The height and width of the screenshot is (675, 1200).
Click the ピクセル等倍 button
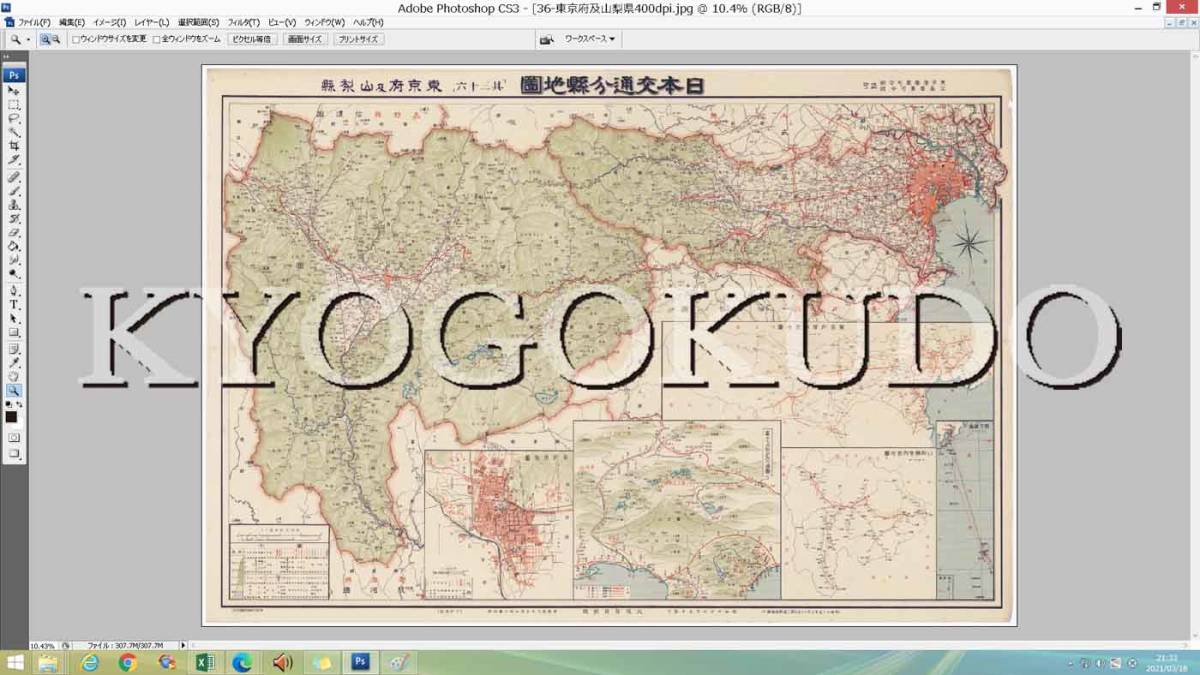(x=252, y=40)
